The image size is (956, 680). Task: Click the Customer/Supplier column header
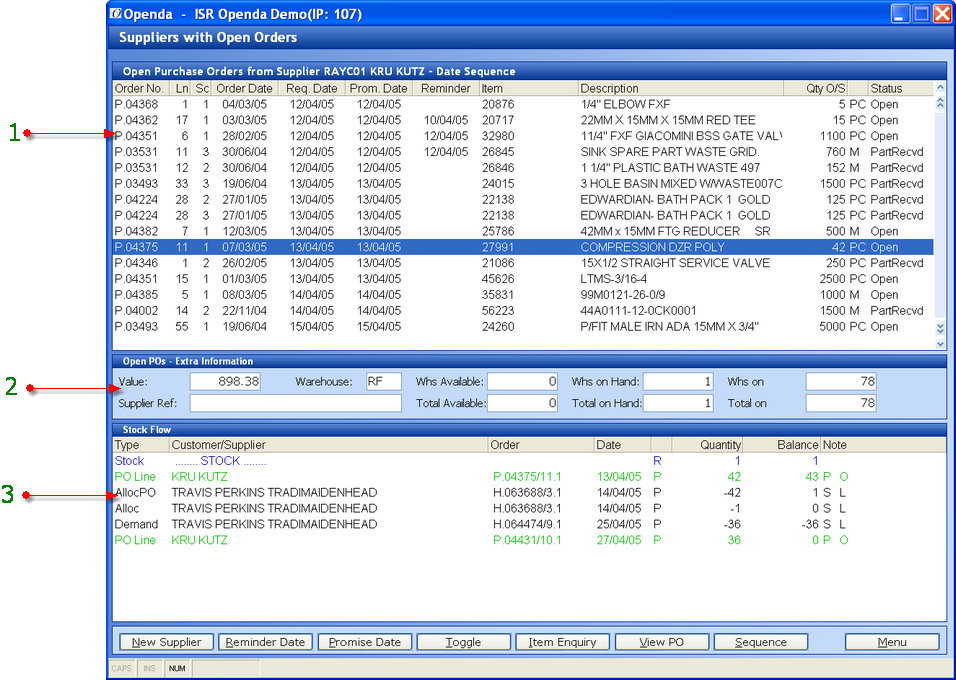329,445
